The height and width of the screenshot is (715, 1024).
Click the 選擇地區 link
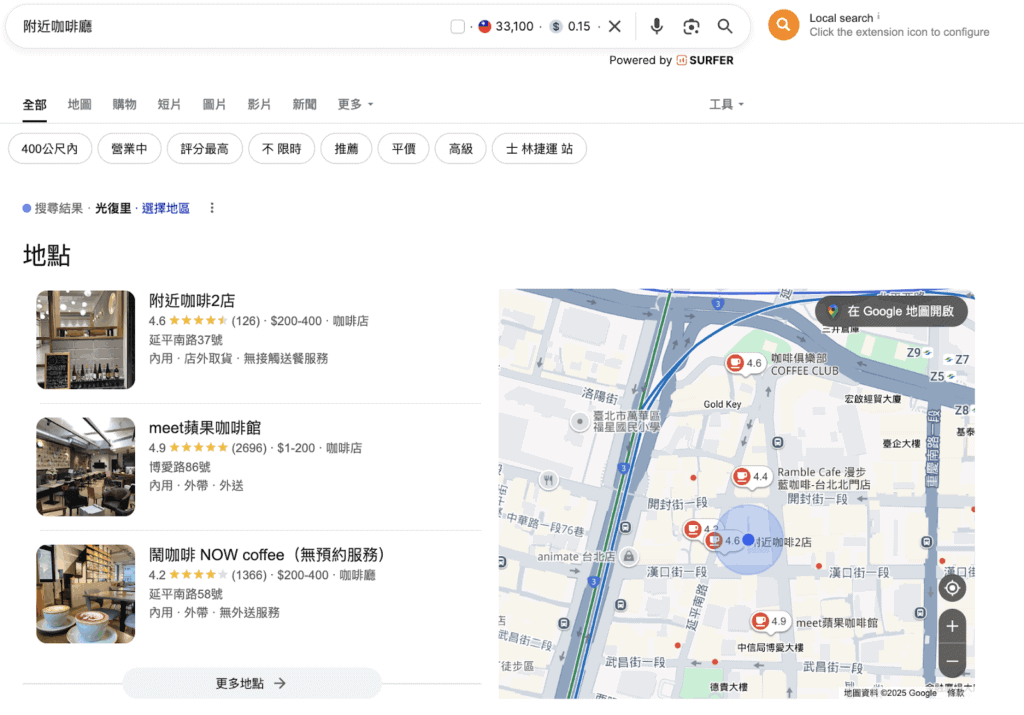click(166, 208)
